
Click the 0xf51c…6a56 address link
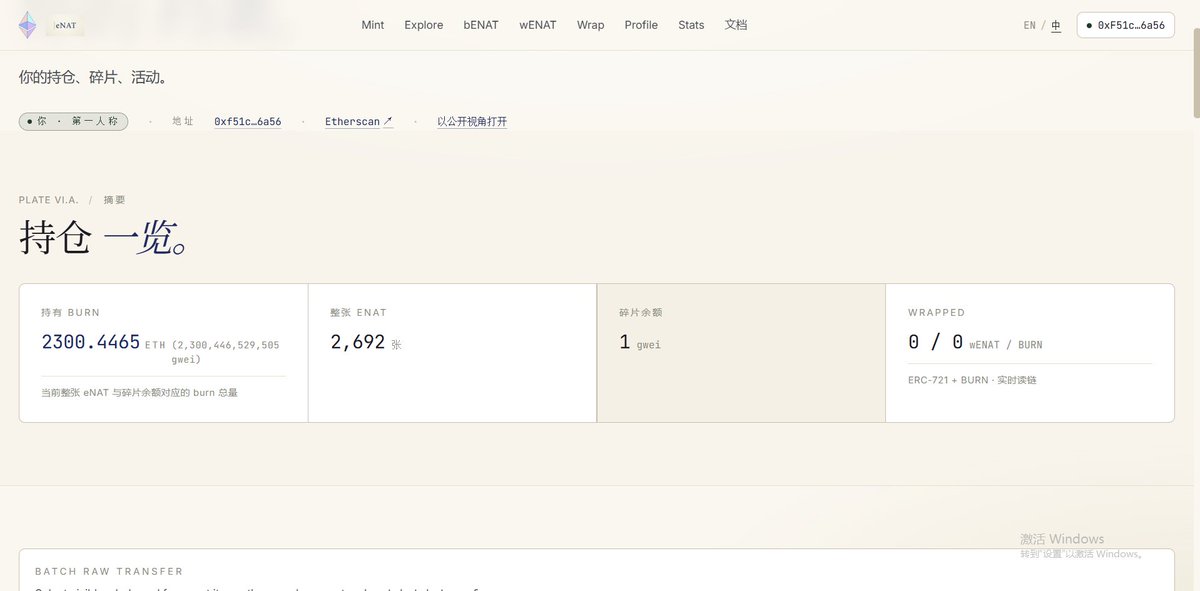coord(248,122)
